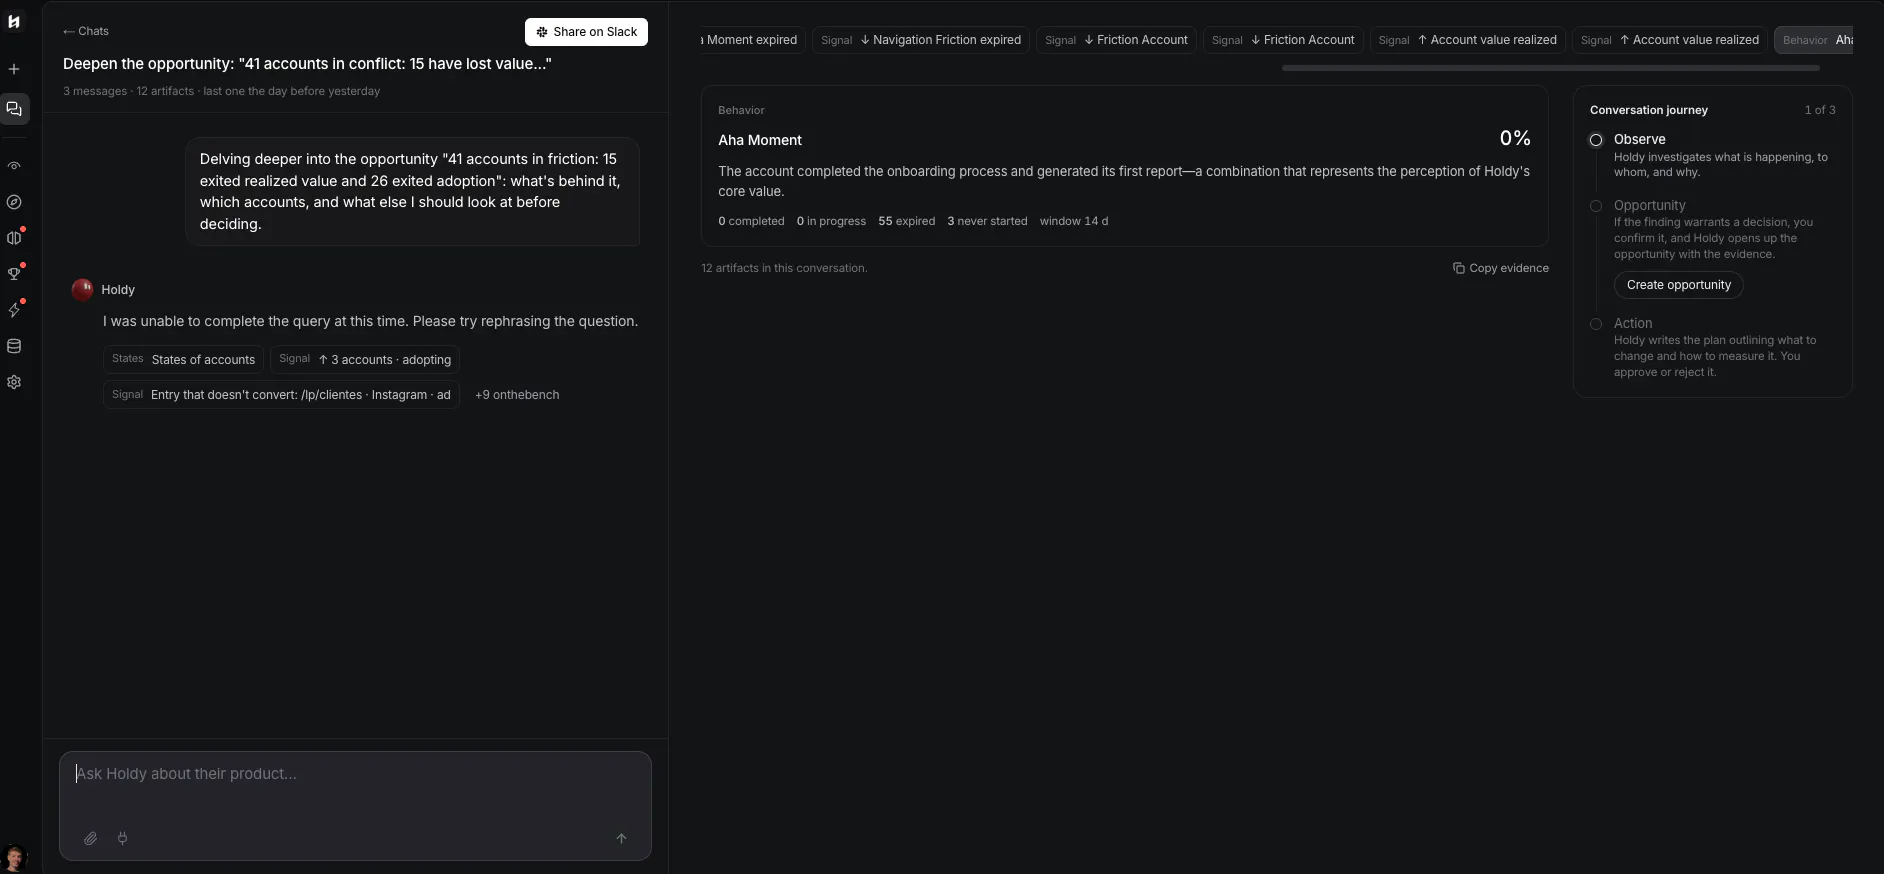Screen dimensions: 1884x874
Task: Click the 12 artifacts in this conversation text
Action: (x=784, y=268)
